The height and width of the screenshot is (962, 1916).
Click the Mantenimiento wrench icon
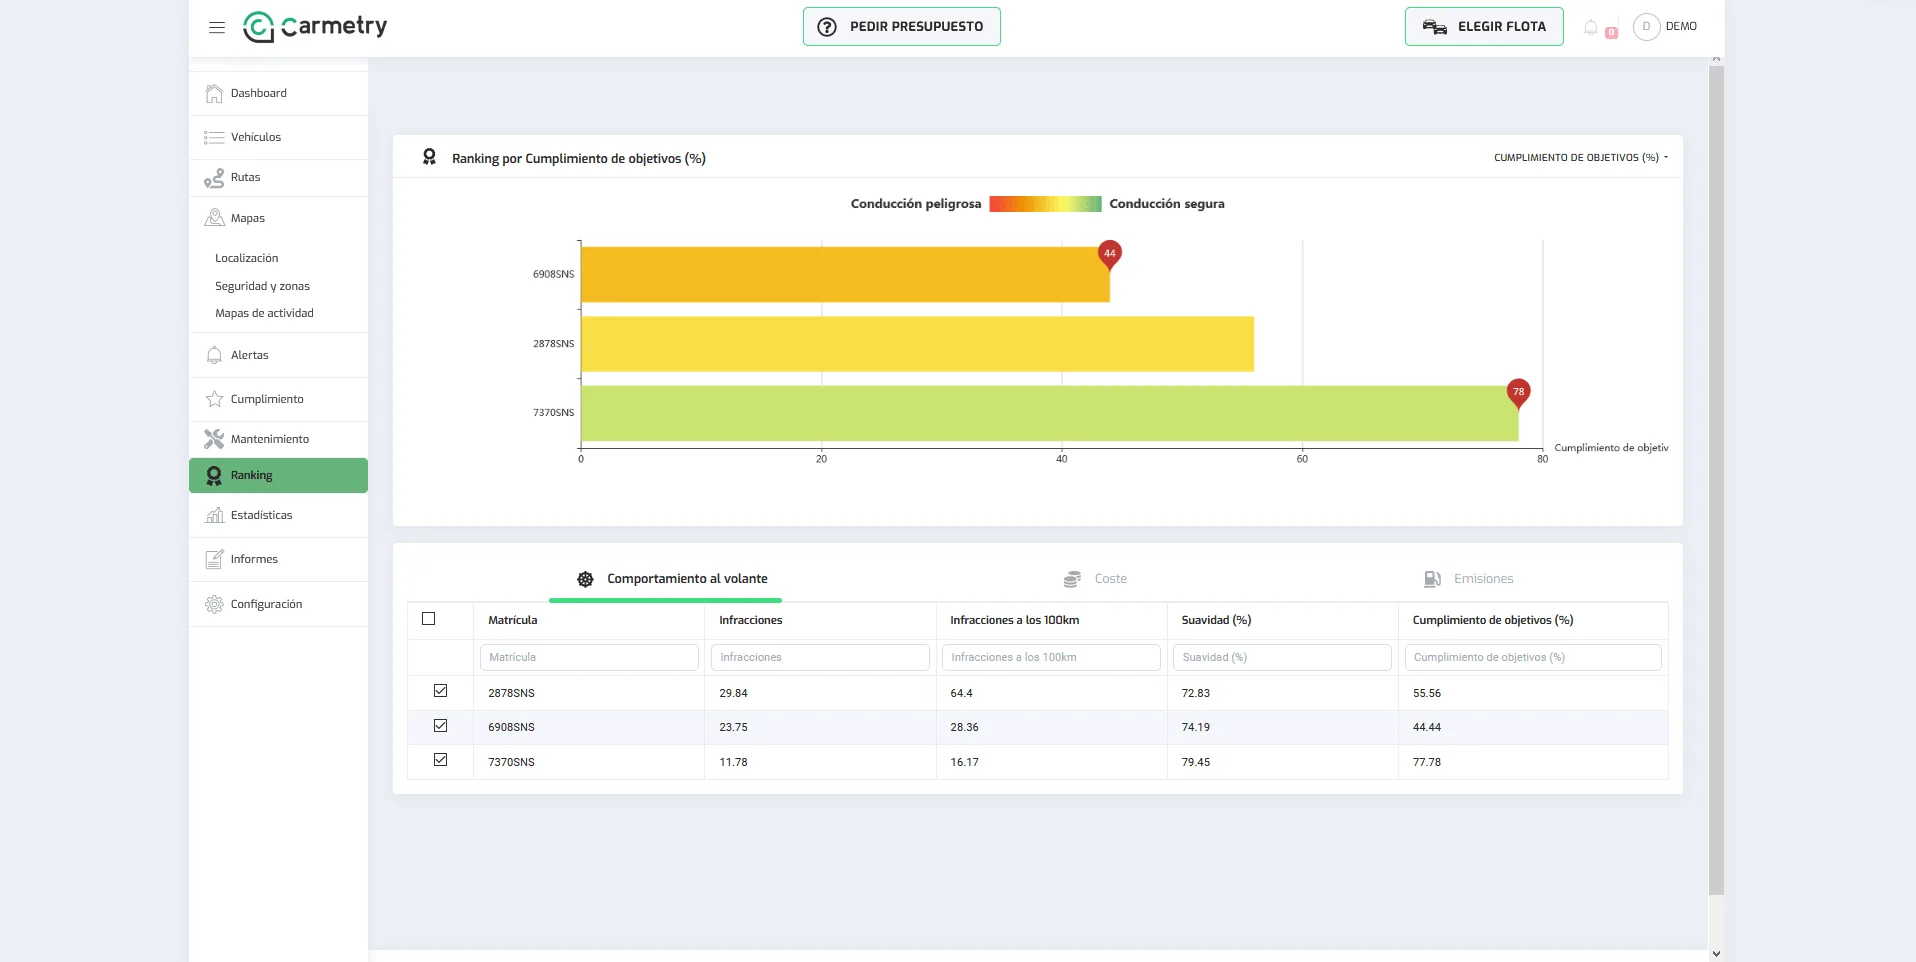coord(214,439)
